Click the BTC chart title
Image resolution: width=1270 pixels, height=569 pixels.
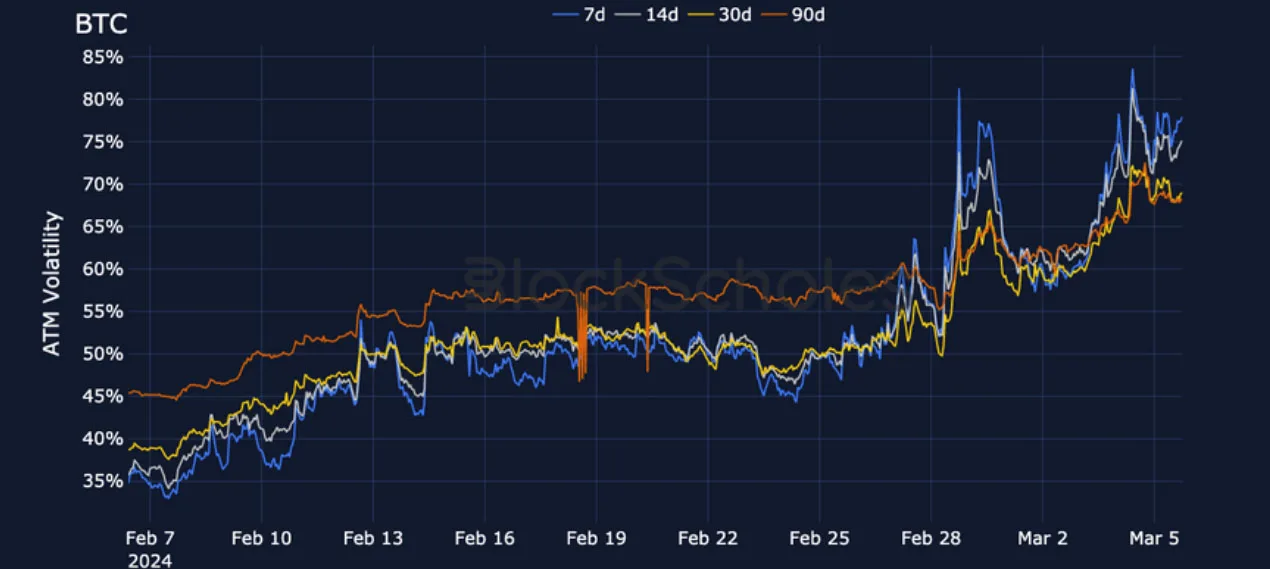point(101,23)
